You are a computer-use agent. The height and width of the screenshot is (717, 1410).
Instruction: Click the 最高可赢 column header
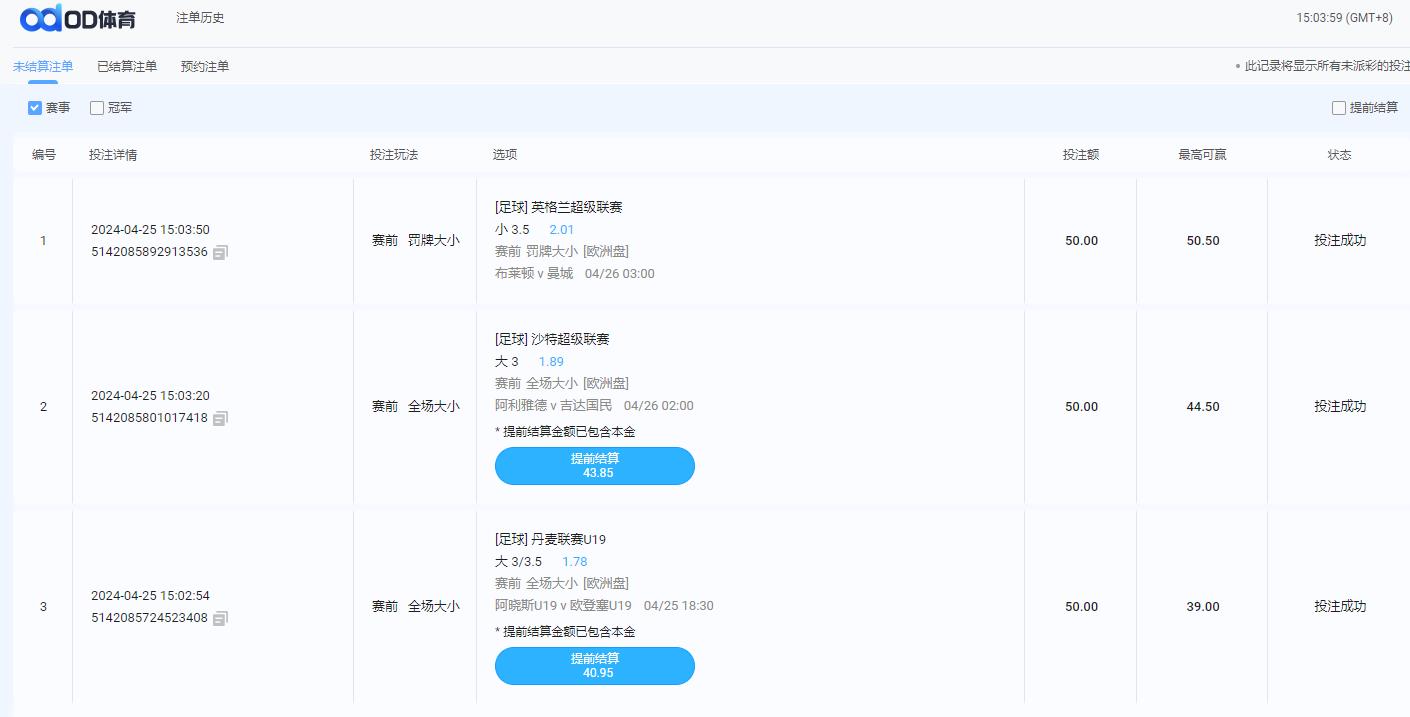pos(1203,155)
